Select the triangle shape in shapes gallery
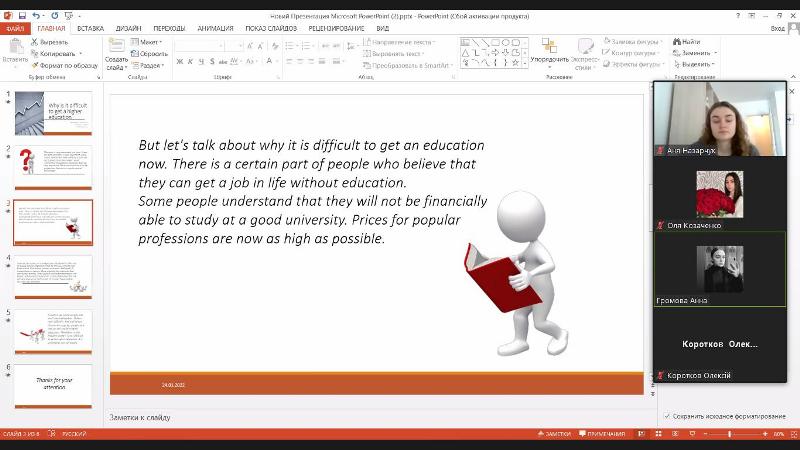This screenshot has width=800, height=450. pos(465,53)
